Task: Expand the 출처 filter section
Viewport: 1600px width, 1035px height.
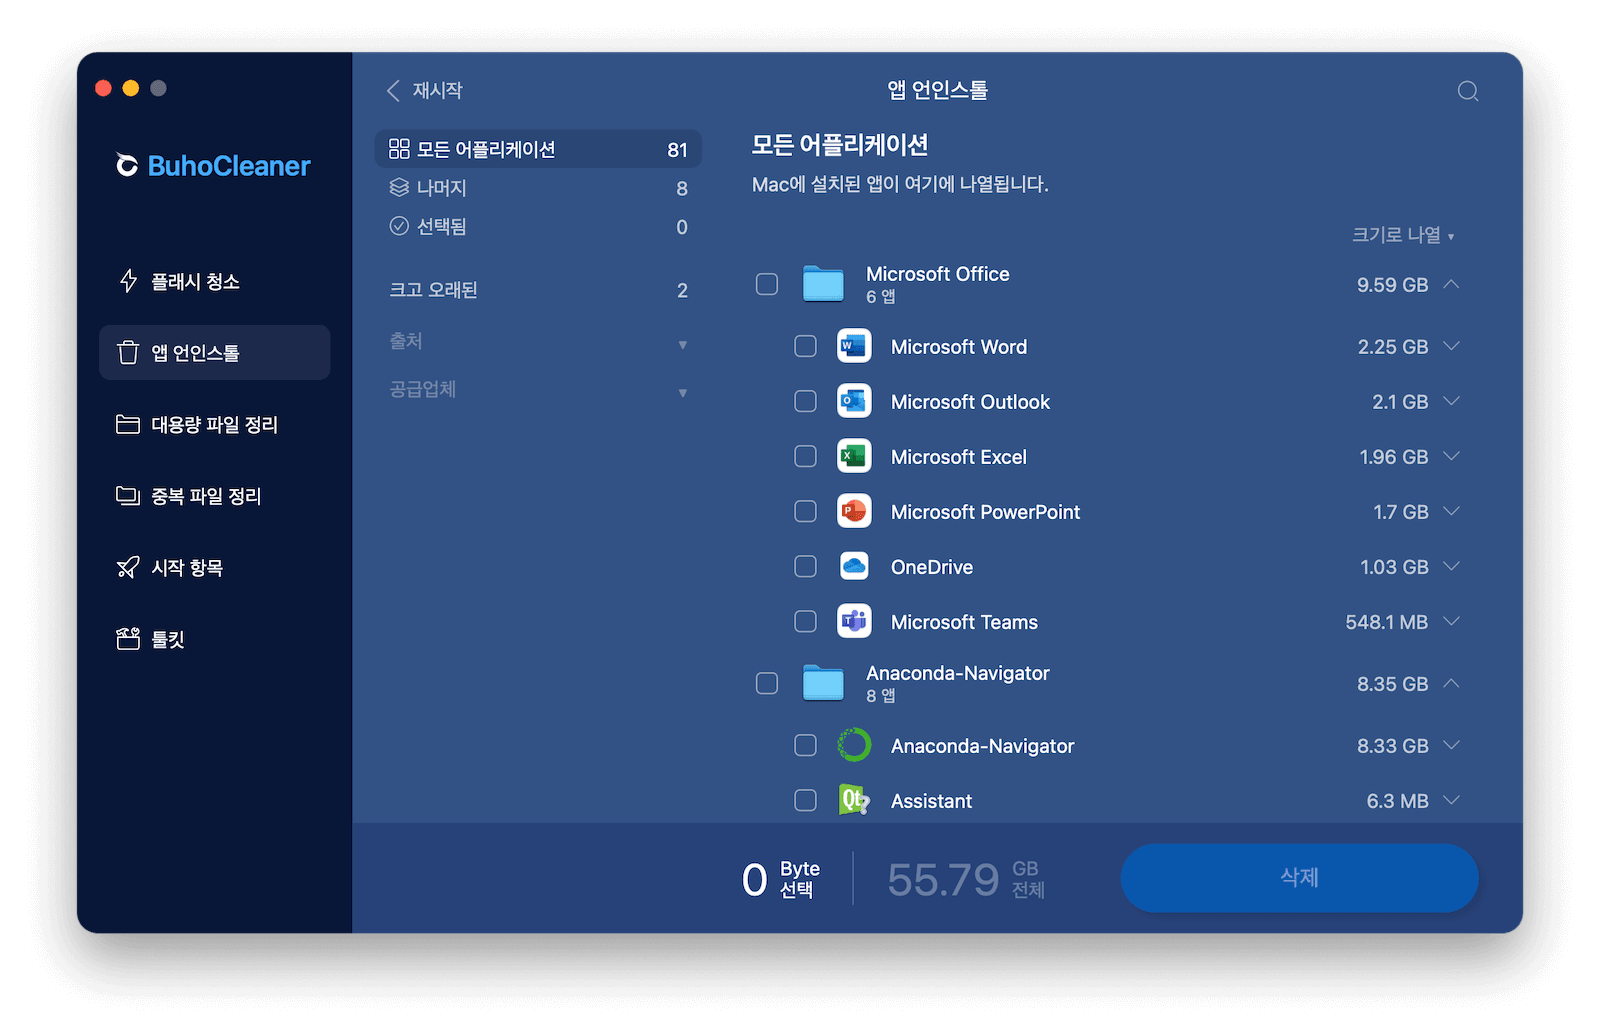Action: [x=538, y=342]
